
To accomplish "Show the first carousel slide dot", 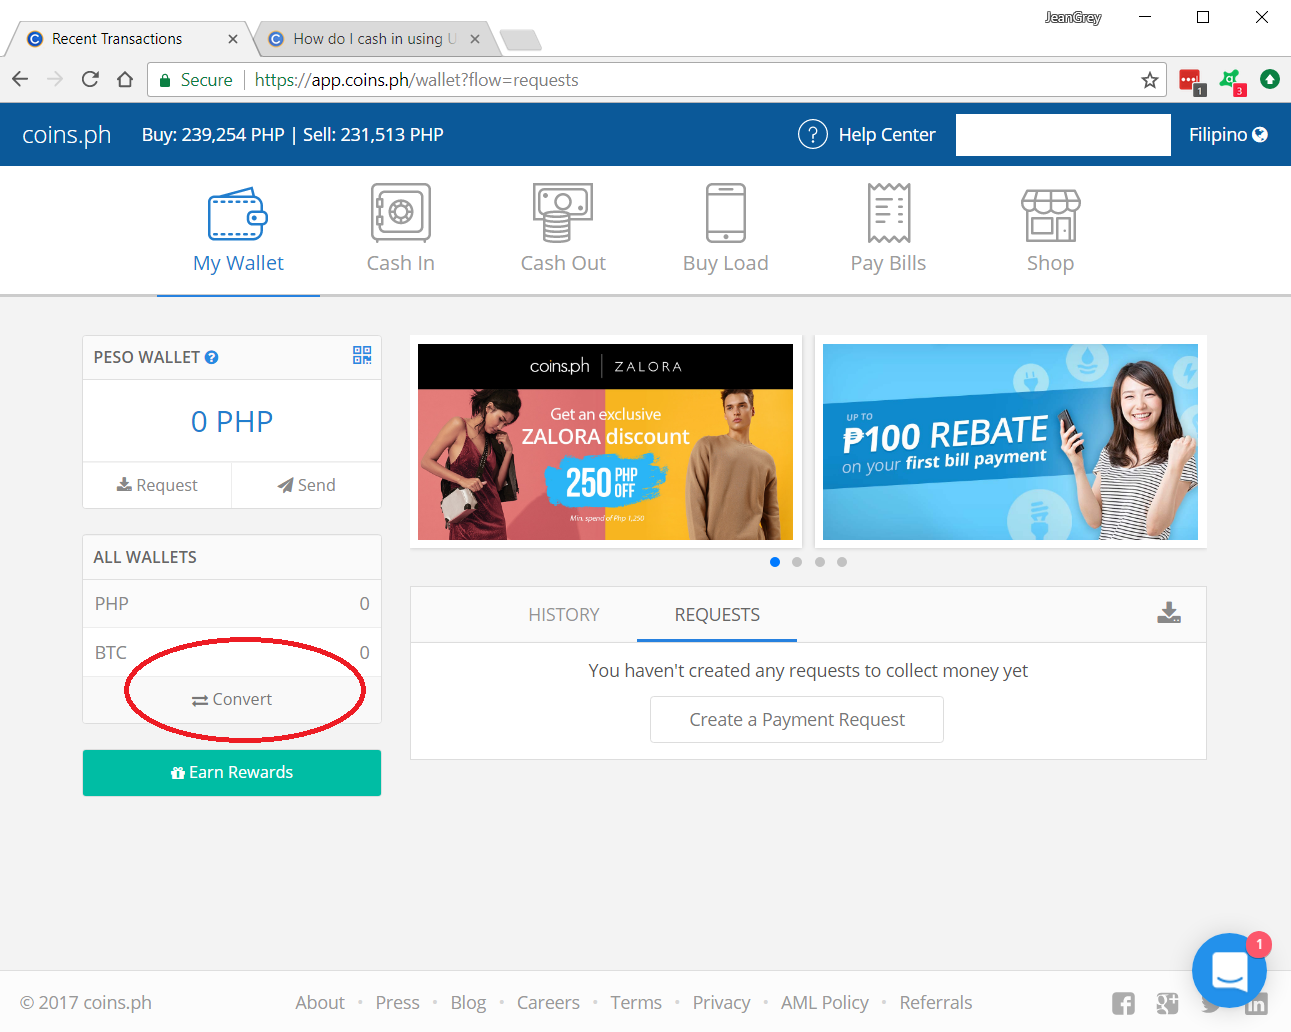I will pos(775,562).
